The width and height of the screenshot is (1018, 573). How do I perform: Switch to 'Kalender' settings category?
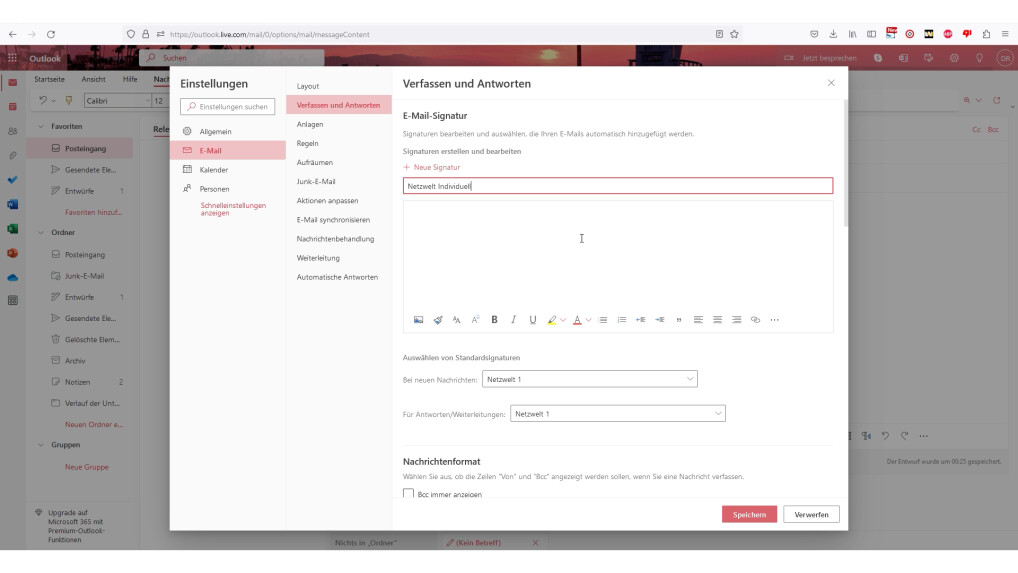pyautogui.click(x=214, y=170)
